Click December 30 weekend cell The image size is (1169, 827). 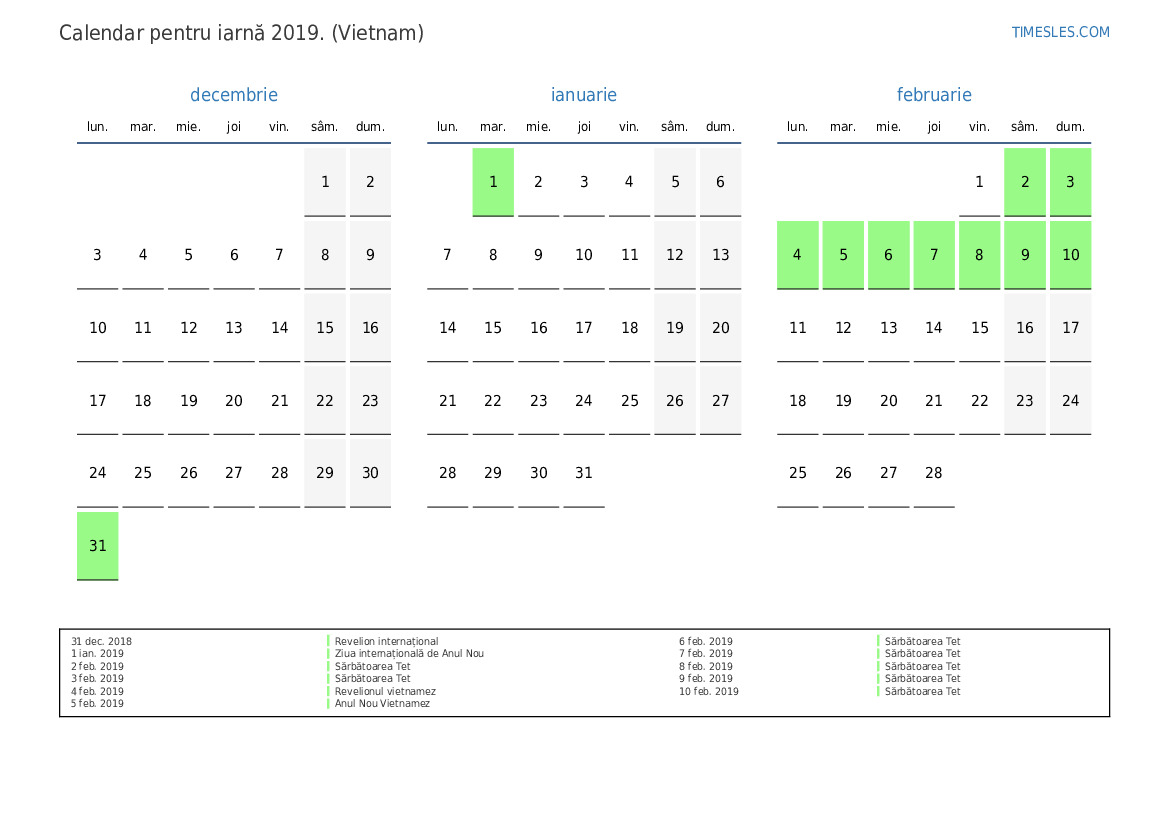click(x=371, y=473)
